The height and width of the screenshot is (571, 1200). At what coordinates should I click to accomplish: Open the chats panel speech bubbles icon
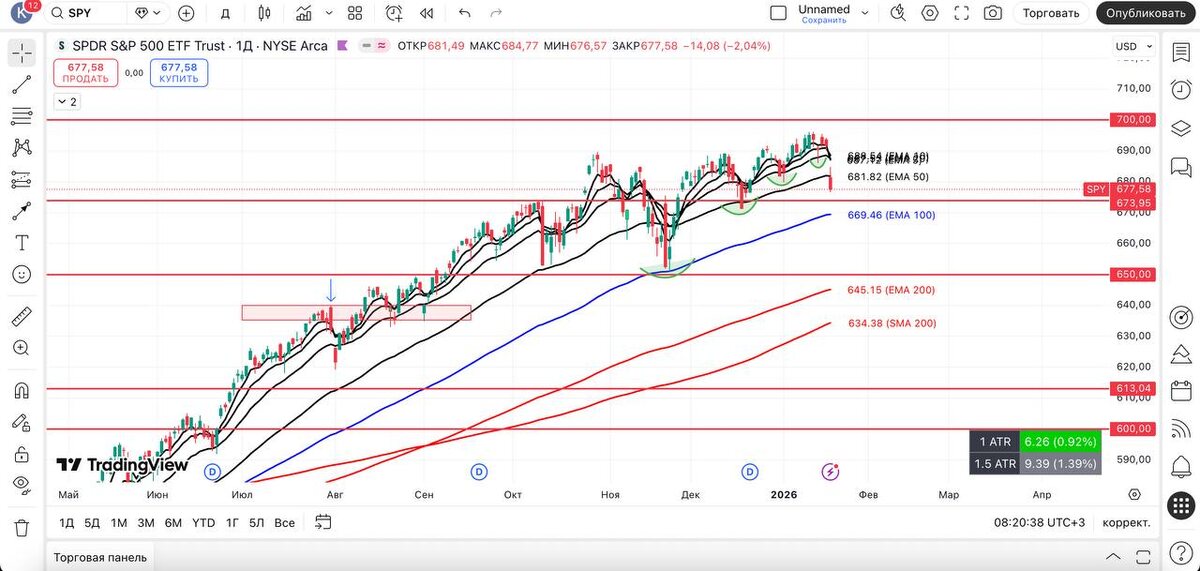click(1181, 167)
